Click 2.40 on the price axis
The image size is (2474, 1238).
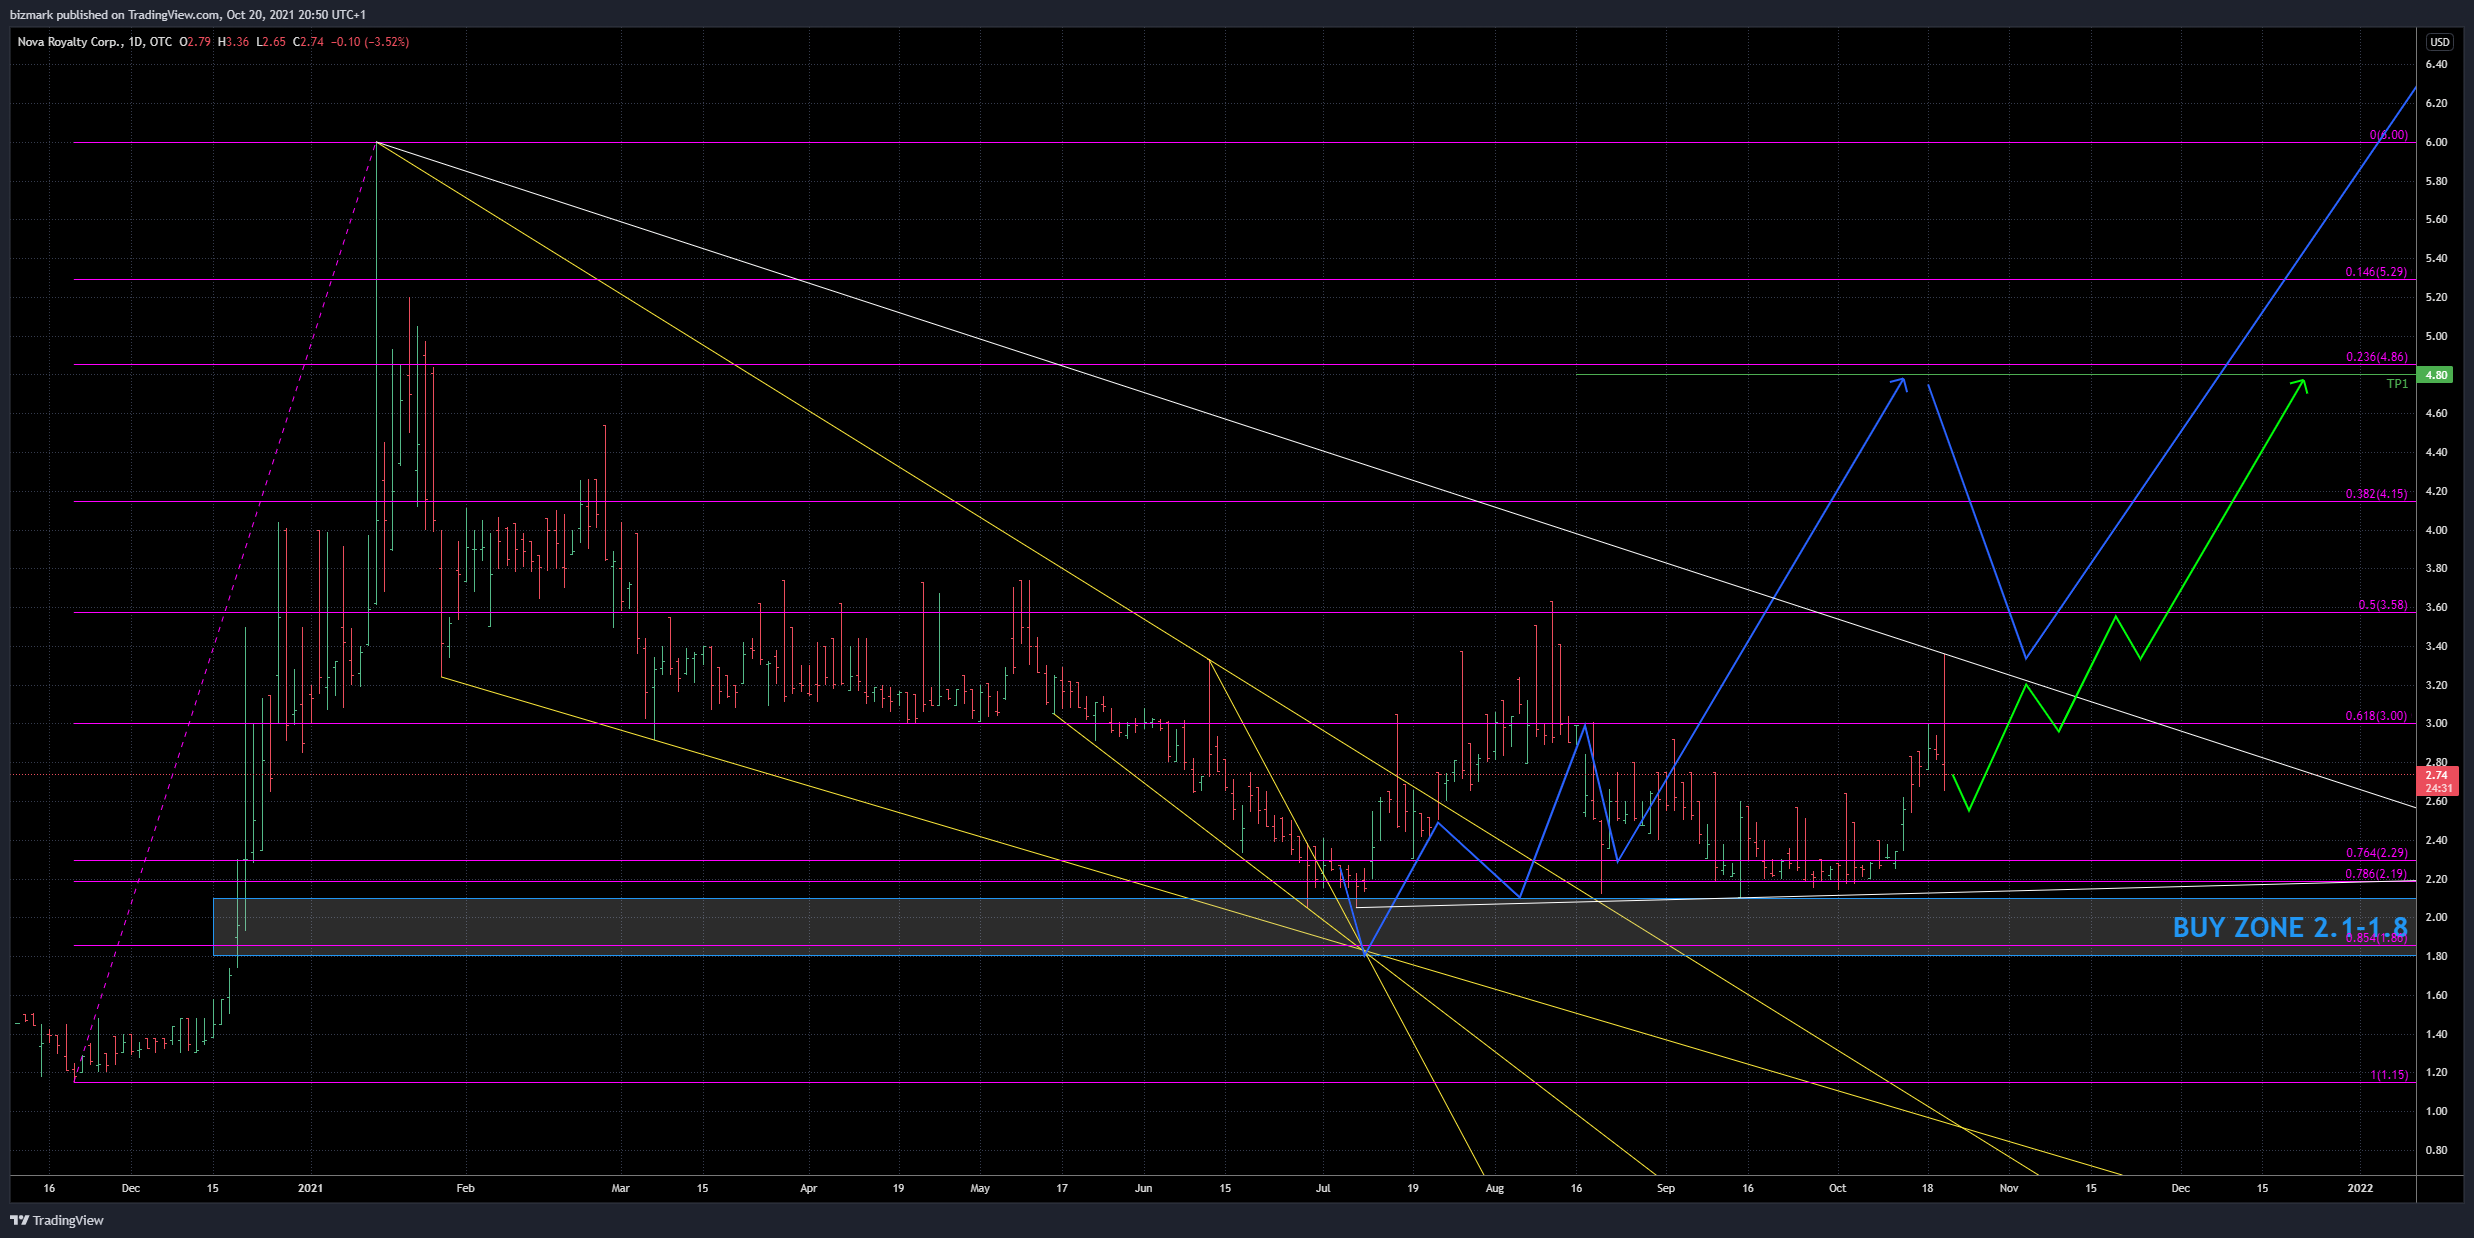coord(2436,840)
